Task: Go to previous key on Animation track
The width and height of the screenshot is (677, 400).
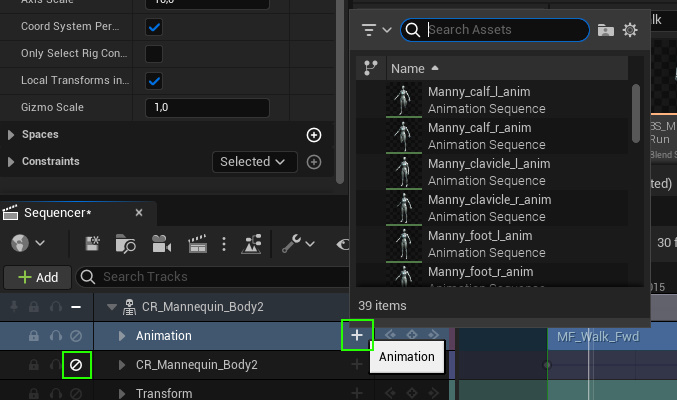Action: (x=390, y=335)
